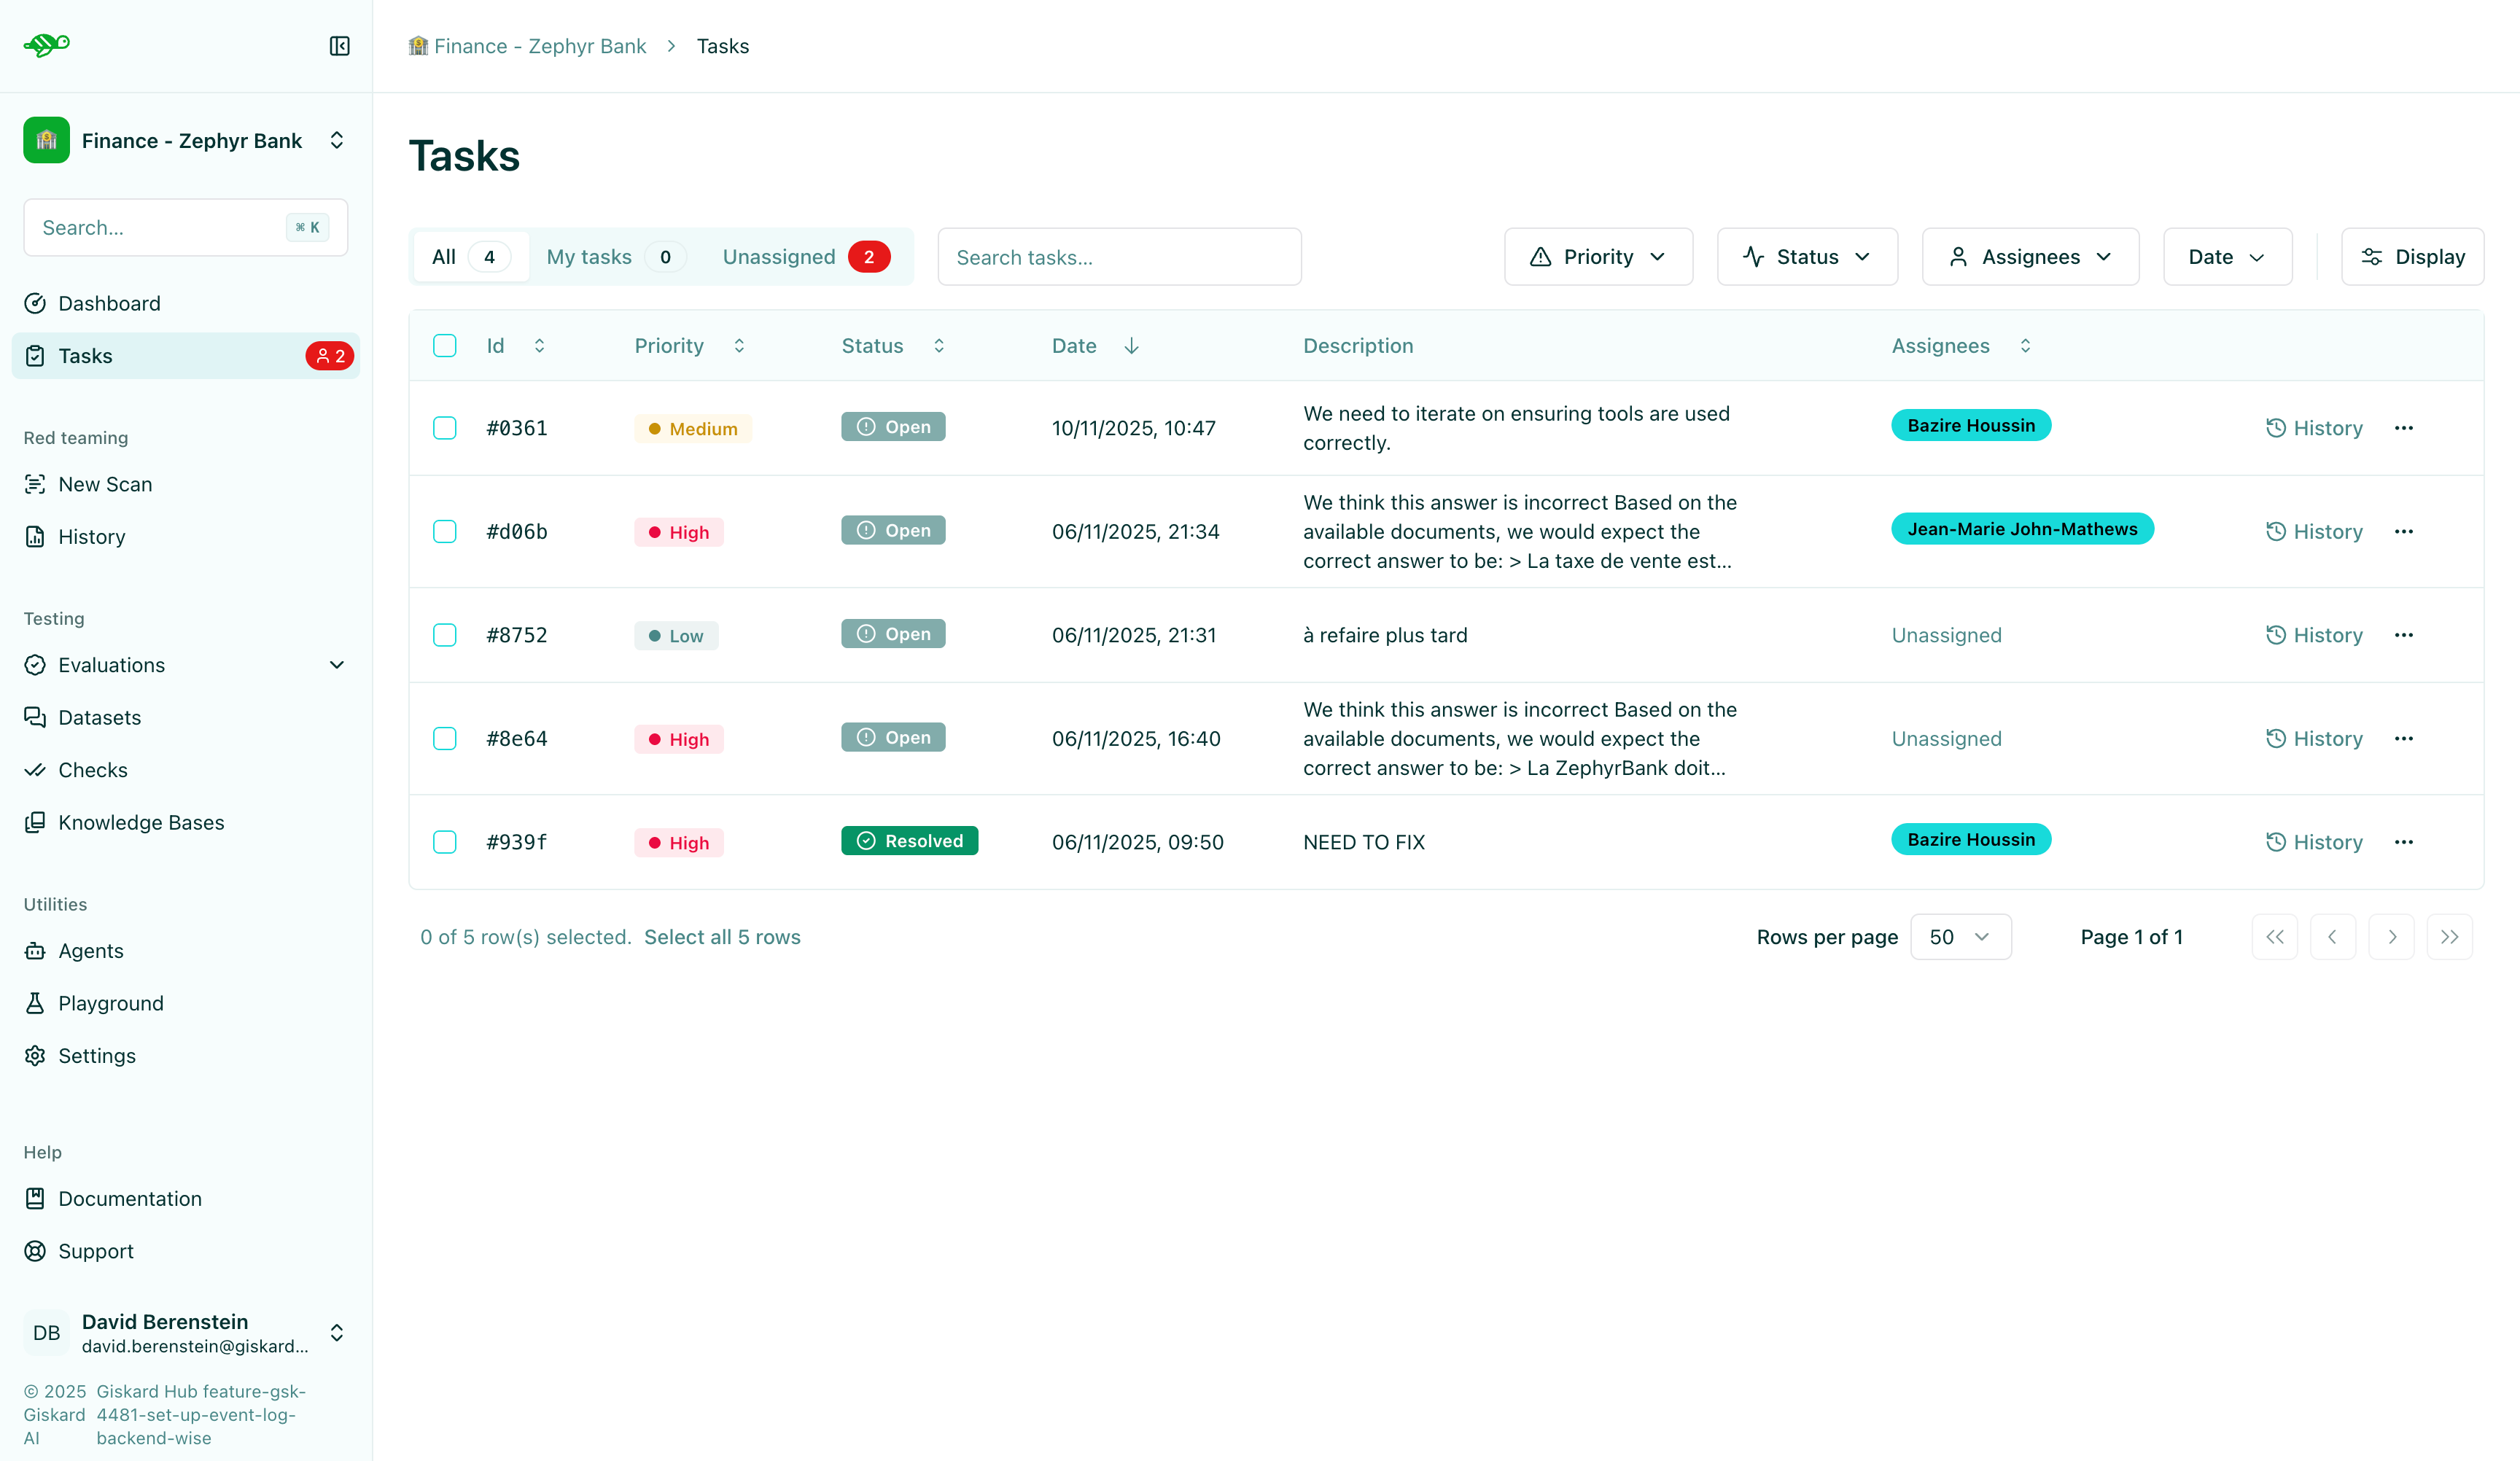
Task: Open the search command palette in the sidebar
Action: click(185, 227)
